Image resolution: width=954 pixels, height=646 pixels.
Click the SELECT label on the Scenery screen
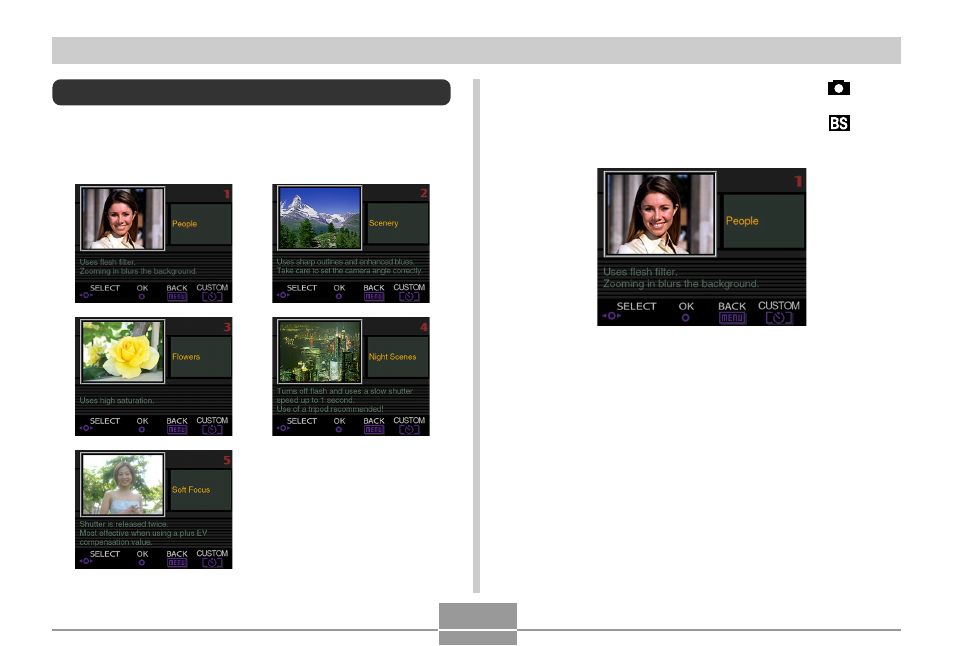pyautogui.click(x=302, y=288)
